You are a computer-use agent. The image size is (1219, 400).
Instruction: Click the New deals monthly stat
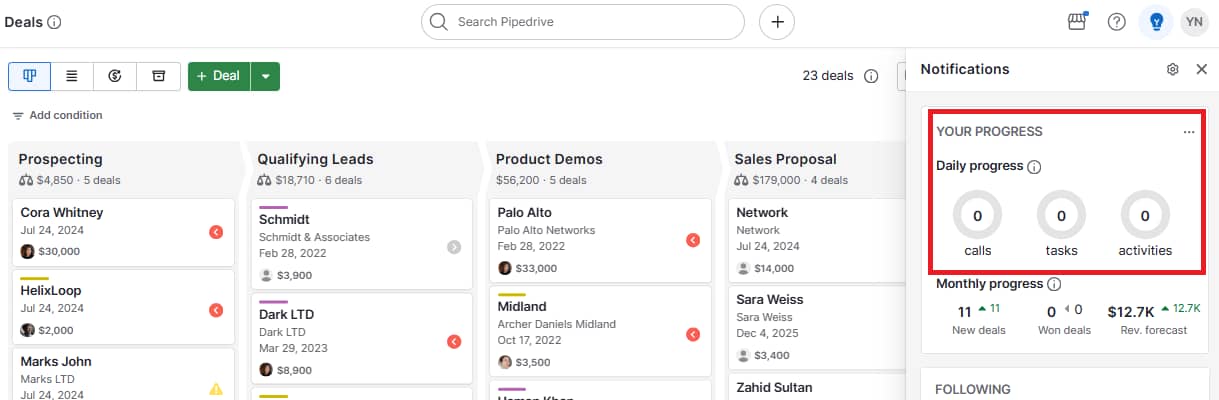tap(979, 320)
